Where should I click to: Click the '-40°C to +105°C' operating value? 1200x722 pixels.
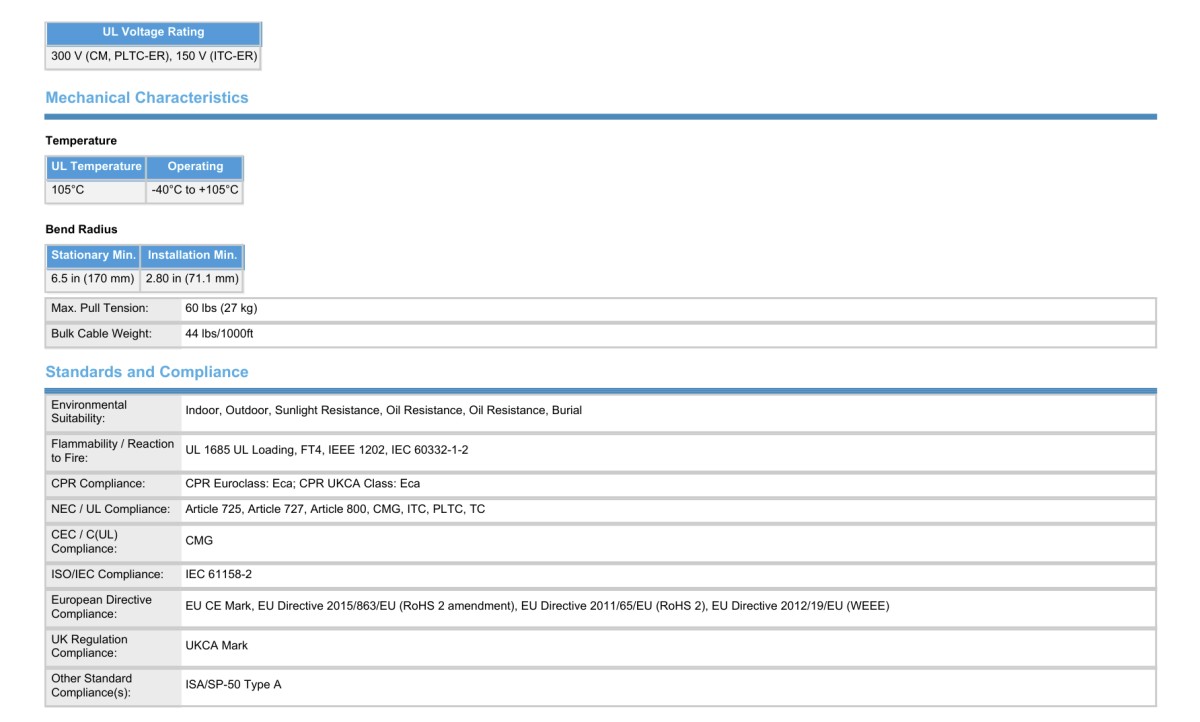coord(195,190)
